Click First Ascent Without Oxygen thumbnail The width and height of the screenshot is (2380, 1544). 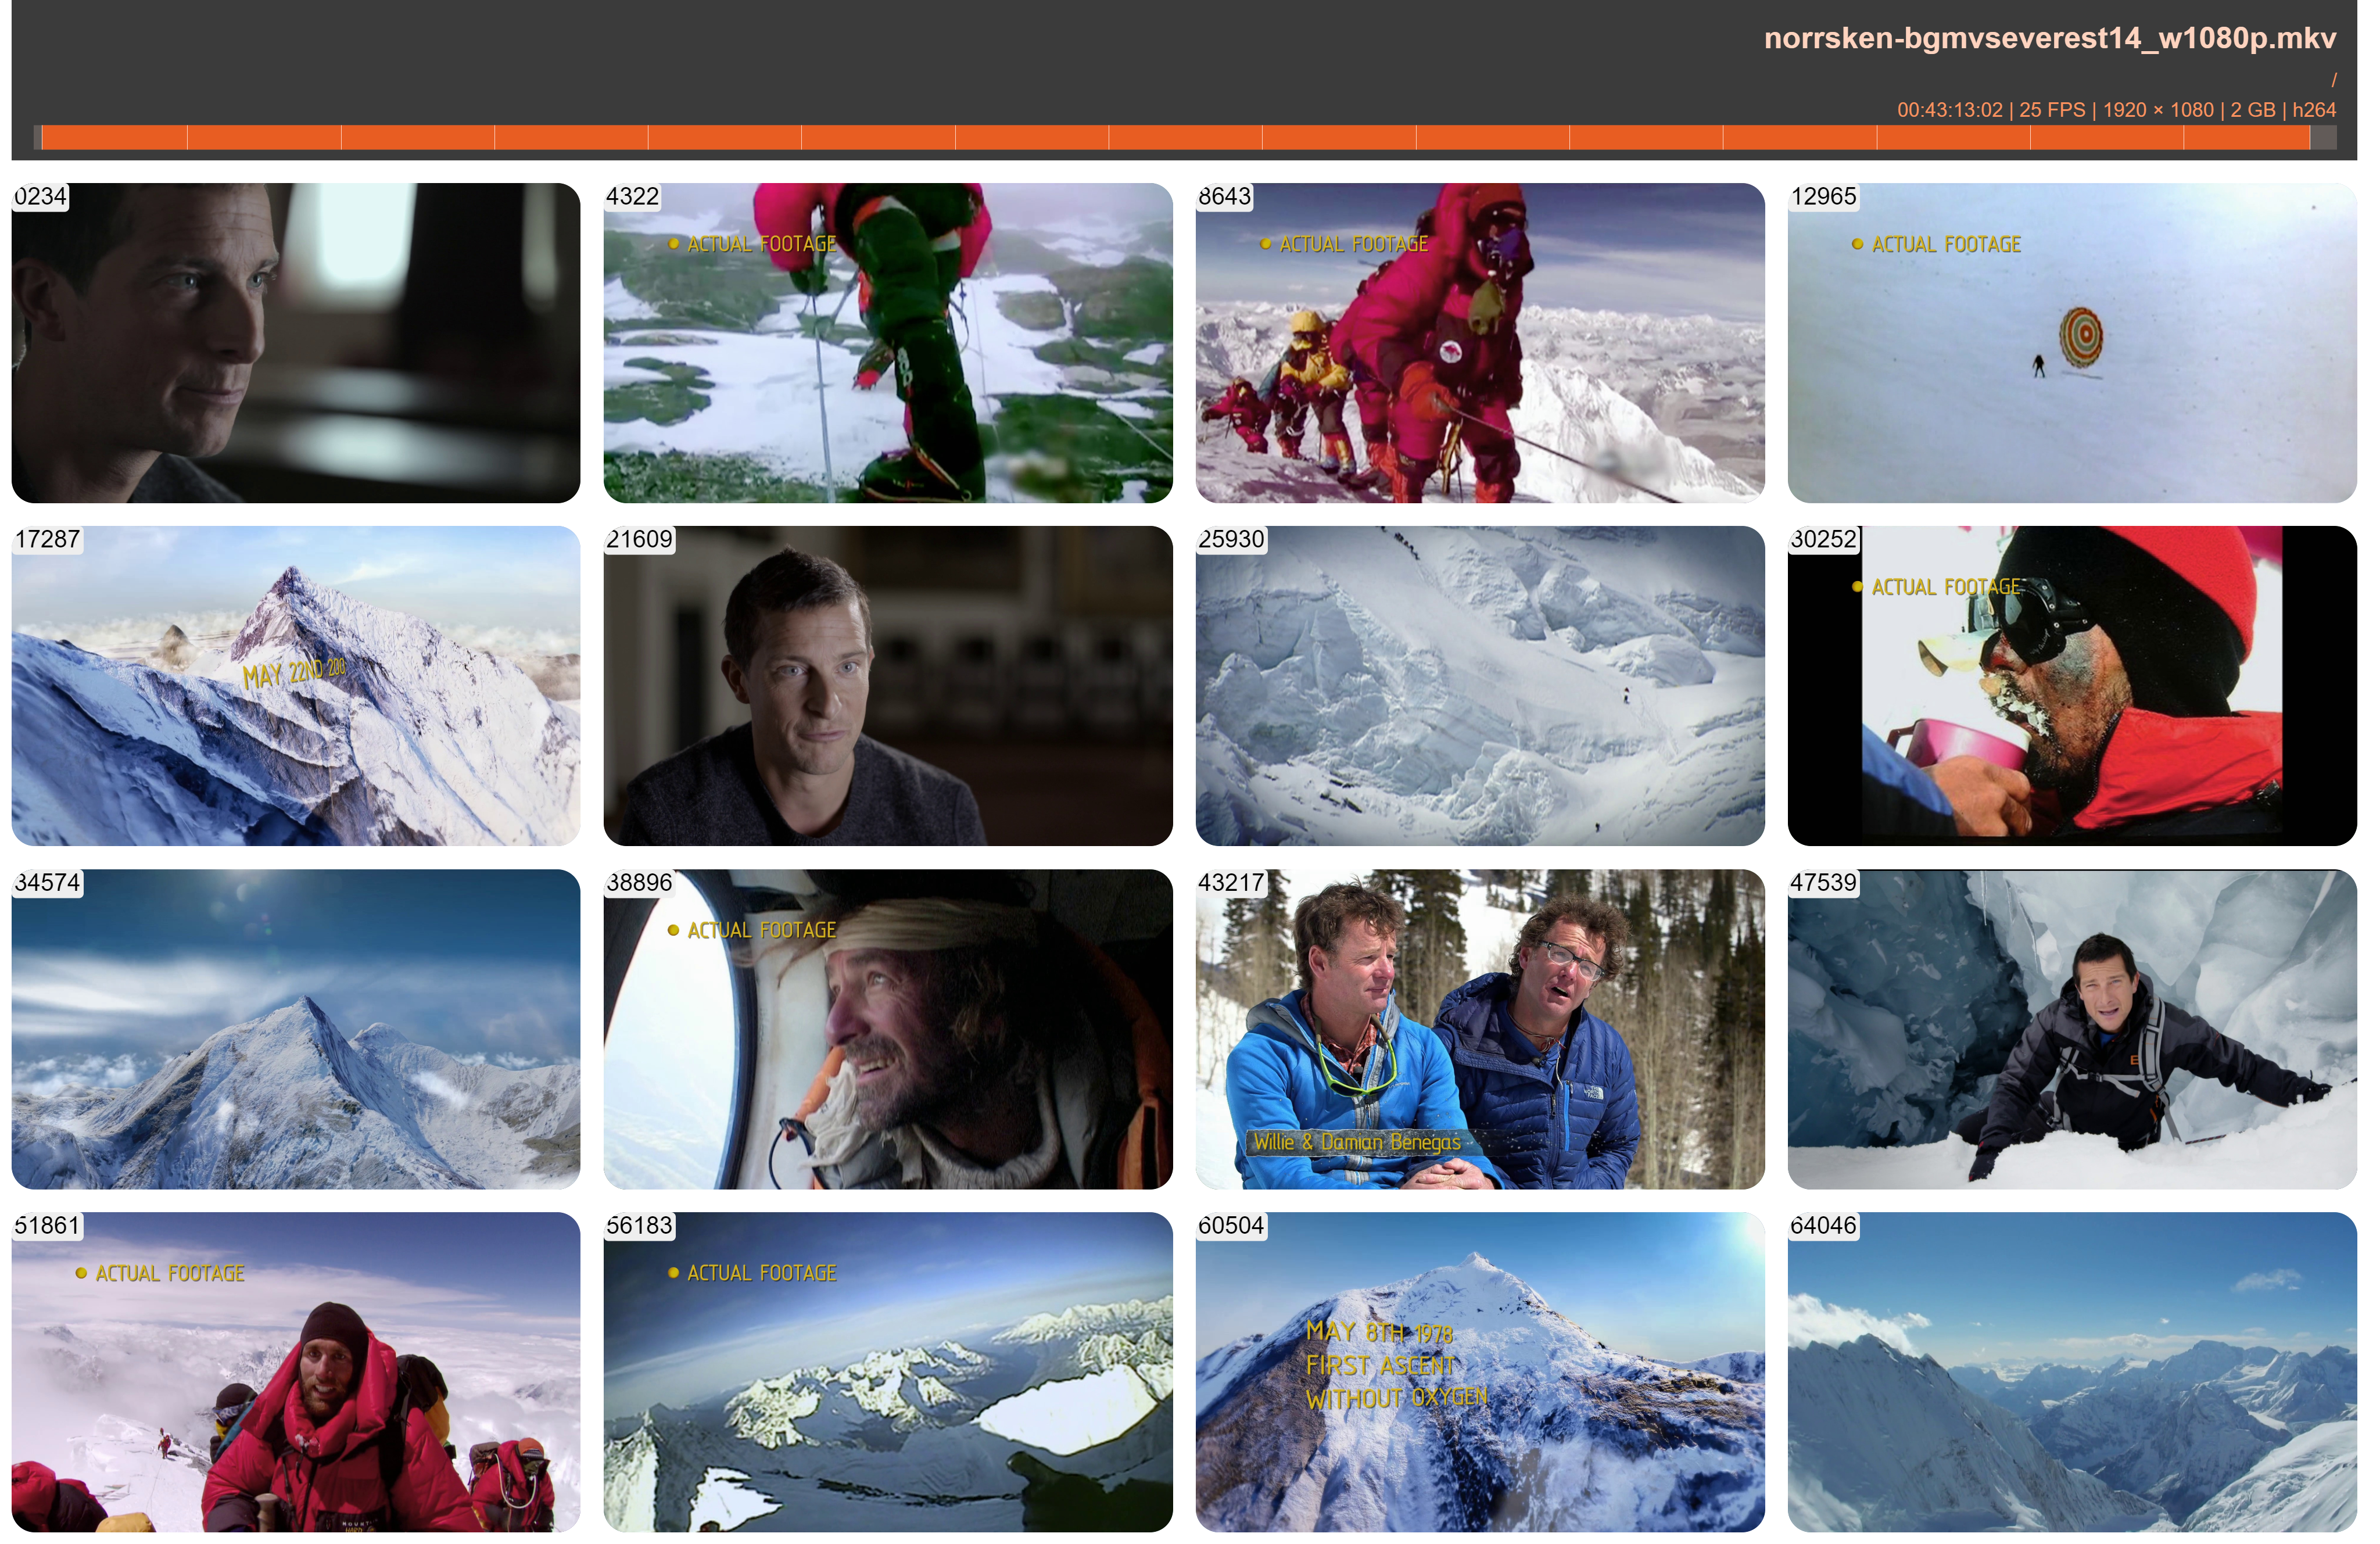(1479, 1372)
